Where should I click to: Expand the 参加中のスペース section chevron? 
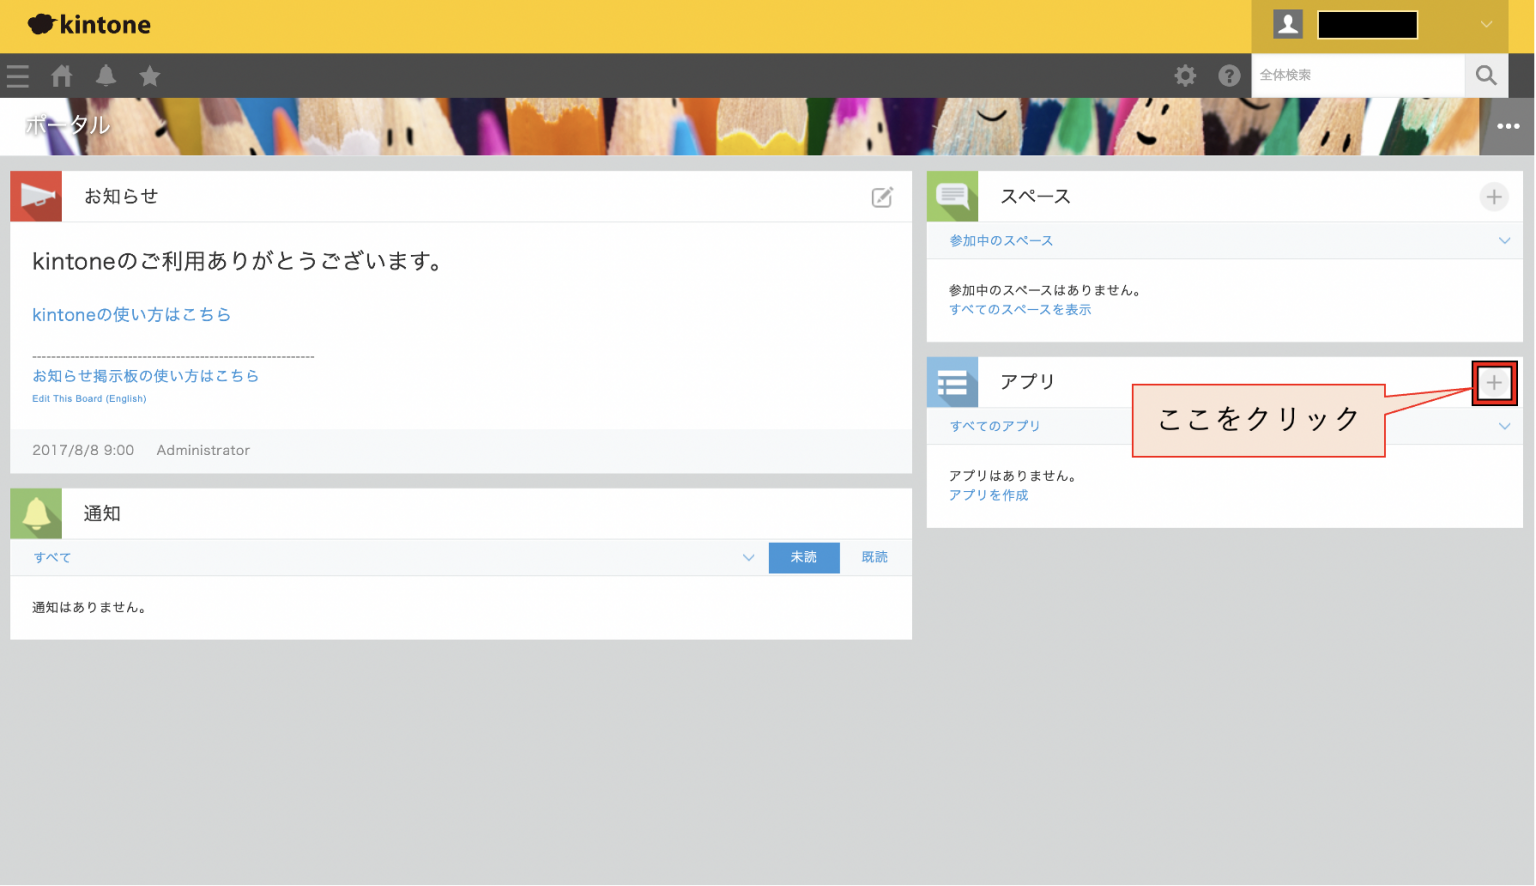coord(1504,240)
